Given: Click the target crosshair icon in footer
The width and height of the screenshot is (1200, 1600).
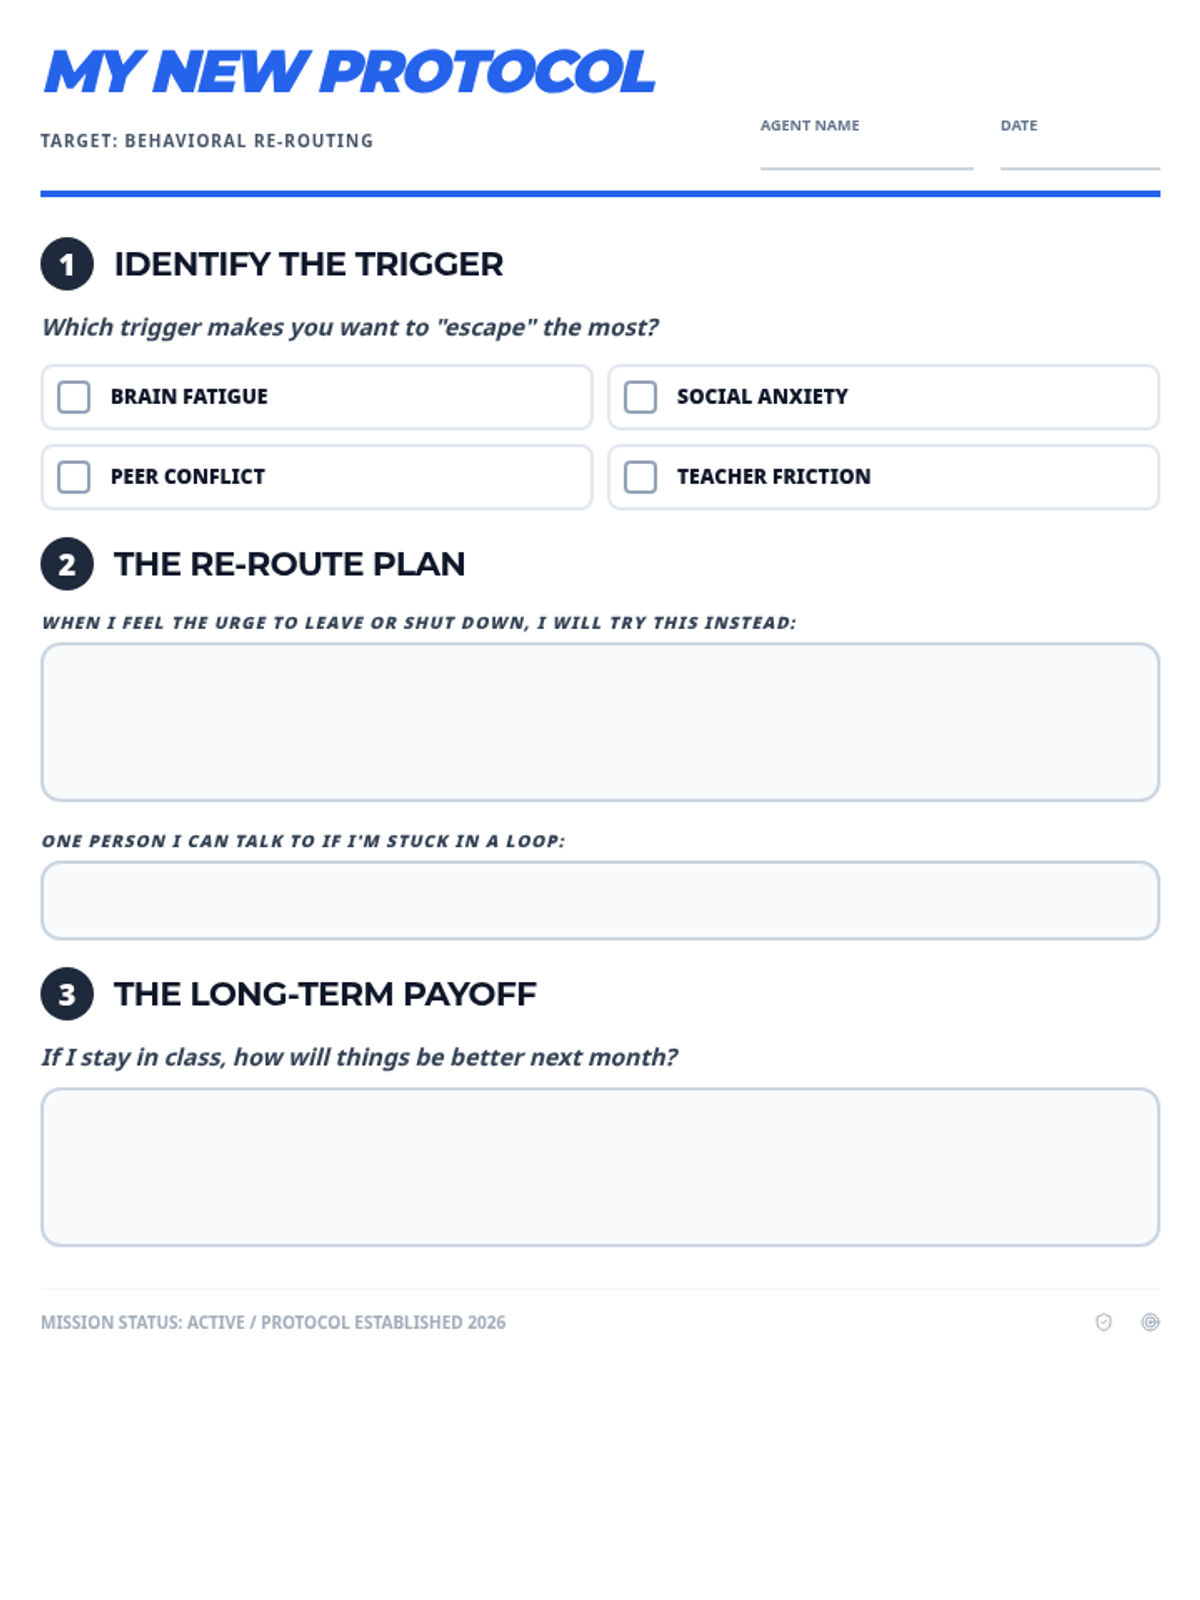Looking at the screenshot, I should (1150, 1322).
